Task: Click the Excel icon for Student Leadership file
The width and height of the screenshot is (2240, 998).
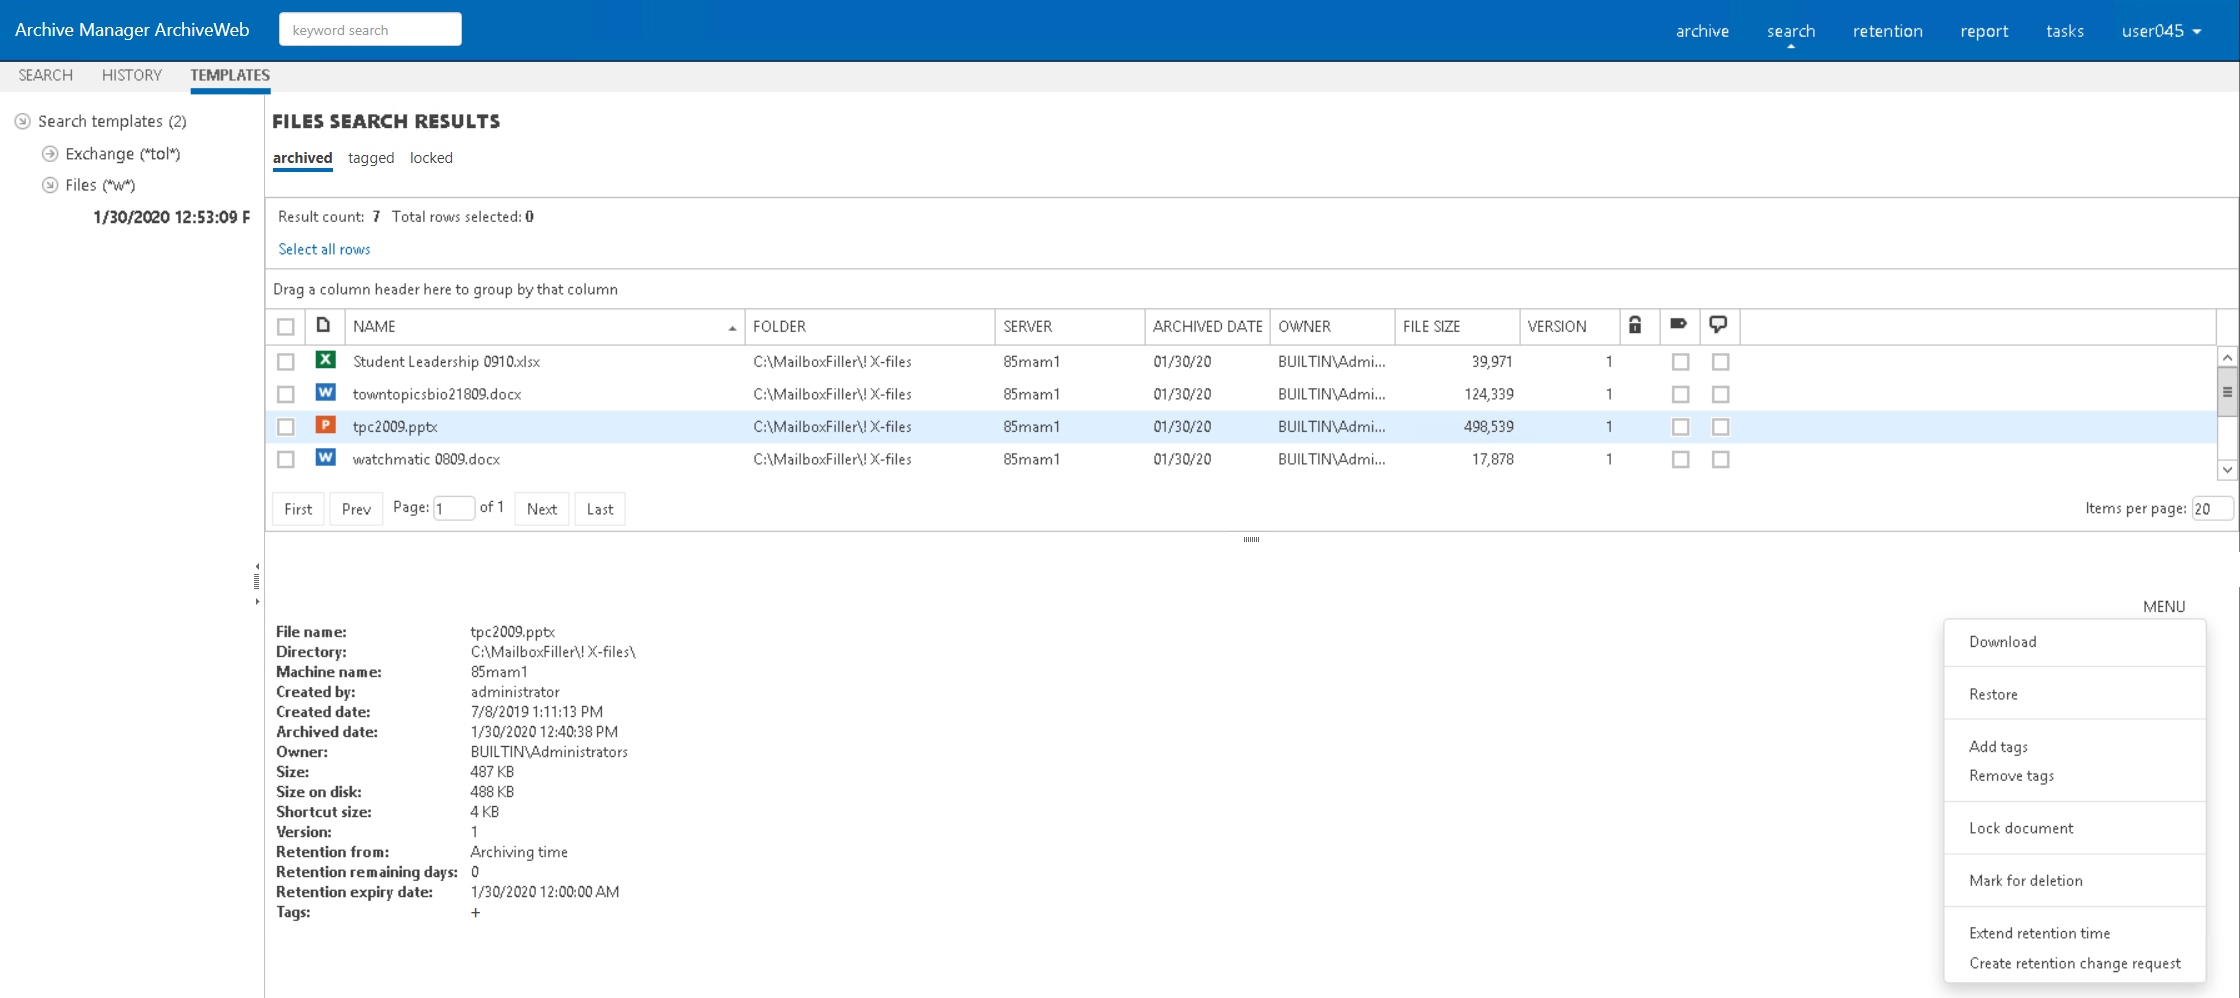Action: tap(325, 361)
